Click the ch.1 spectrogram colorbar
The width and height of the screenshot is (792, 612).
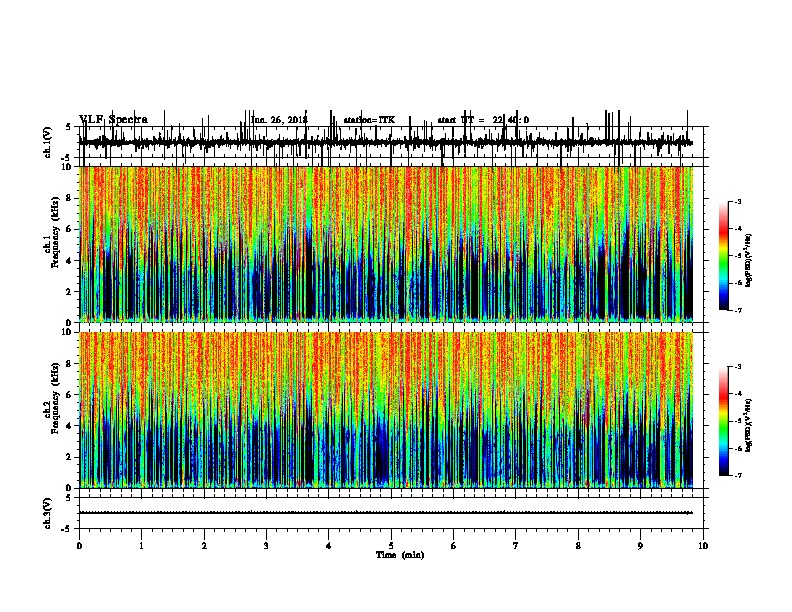[724, 256]
